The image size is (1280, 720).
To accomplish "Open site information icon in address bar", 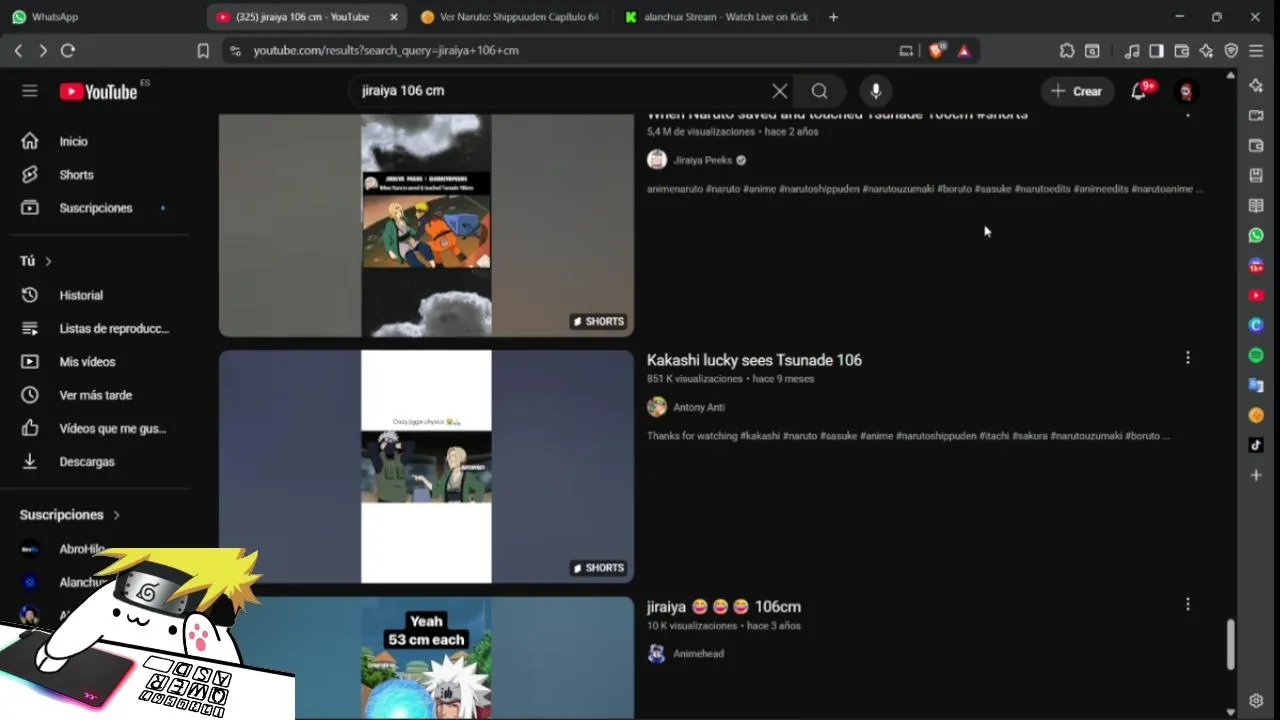I will [234, 50].
